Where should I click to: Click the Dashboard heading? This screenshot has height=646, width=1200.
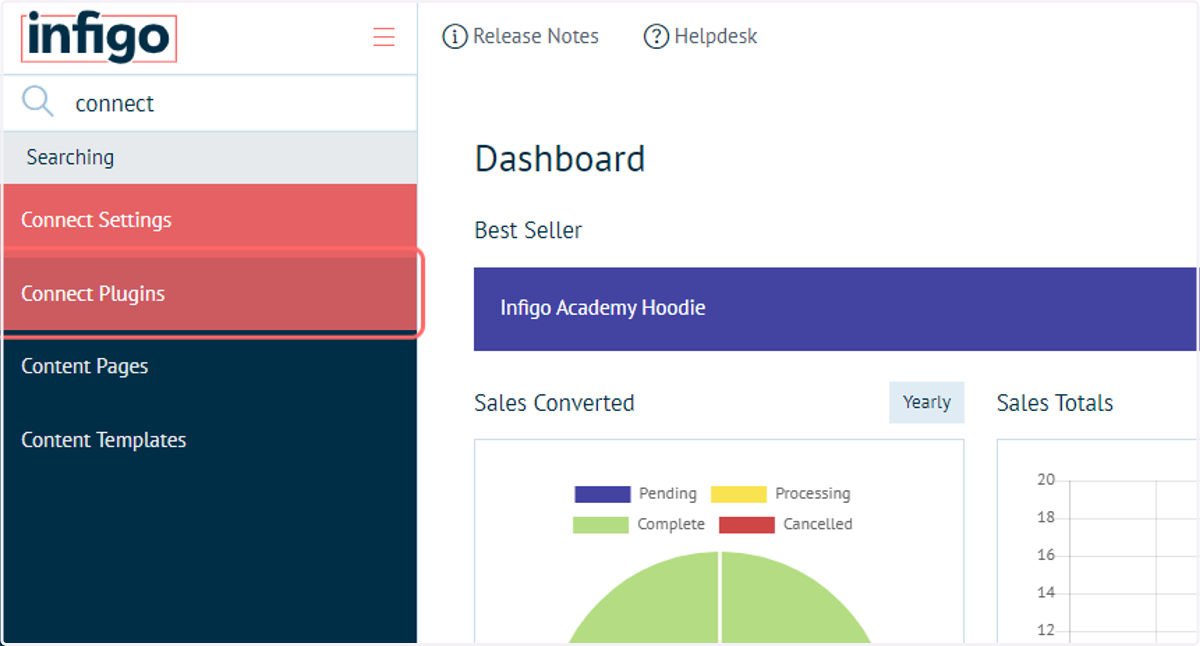coord(560,159)
